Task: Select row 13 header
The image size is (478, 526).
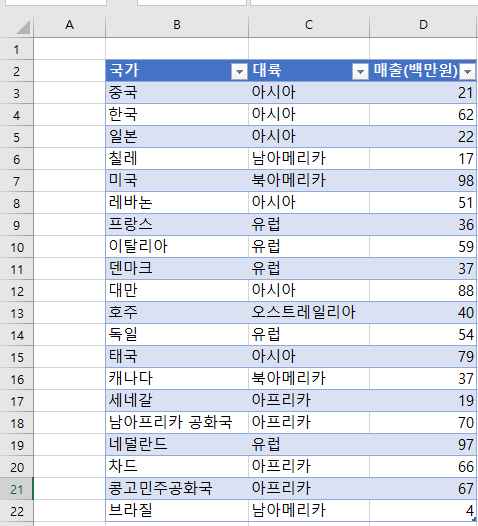Action: coord(16,313)
